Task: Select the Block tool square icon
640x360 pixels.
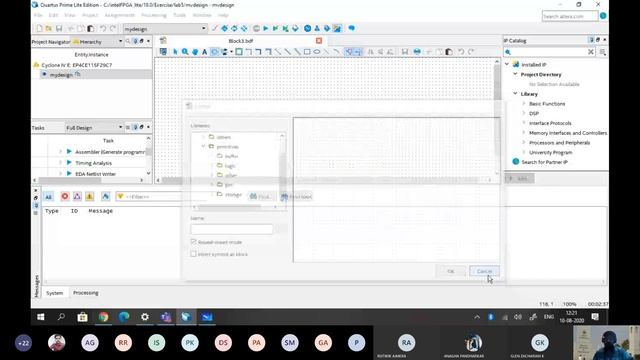Action: pos(239,52)
